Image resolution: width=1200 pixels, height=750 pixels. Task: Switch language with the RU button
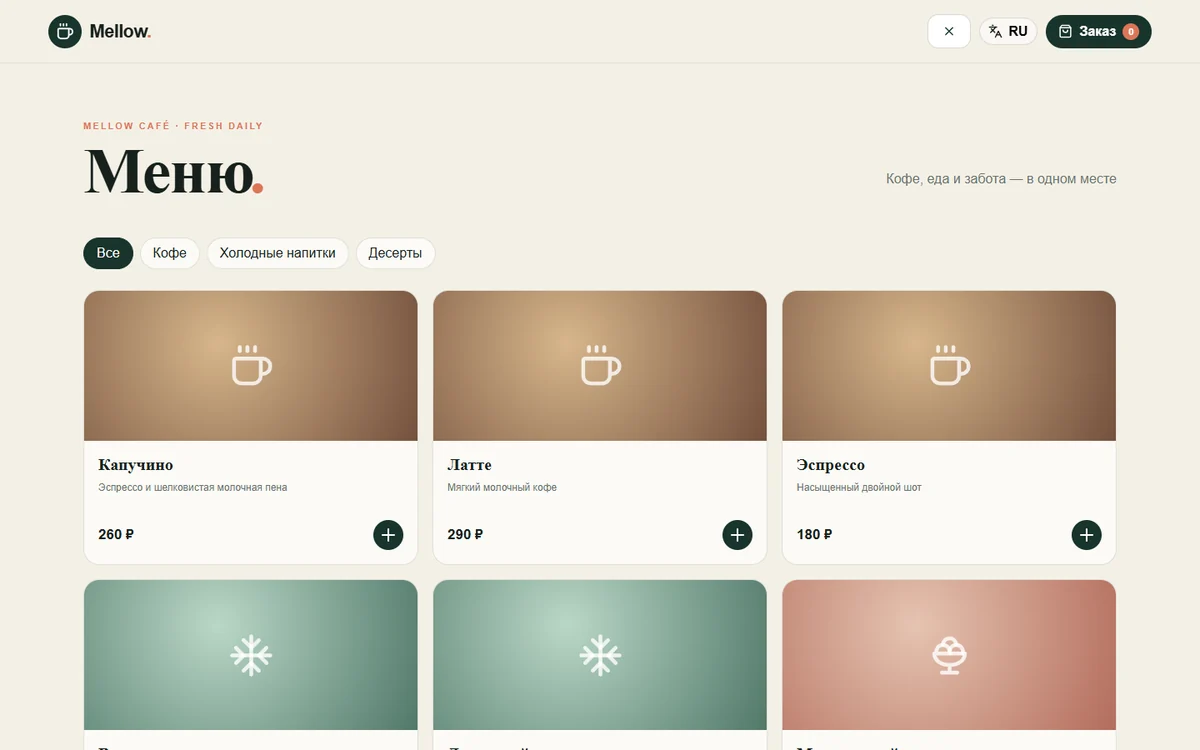click(1008, 31)
